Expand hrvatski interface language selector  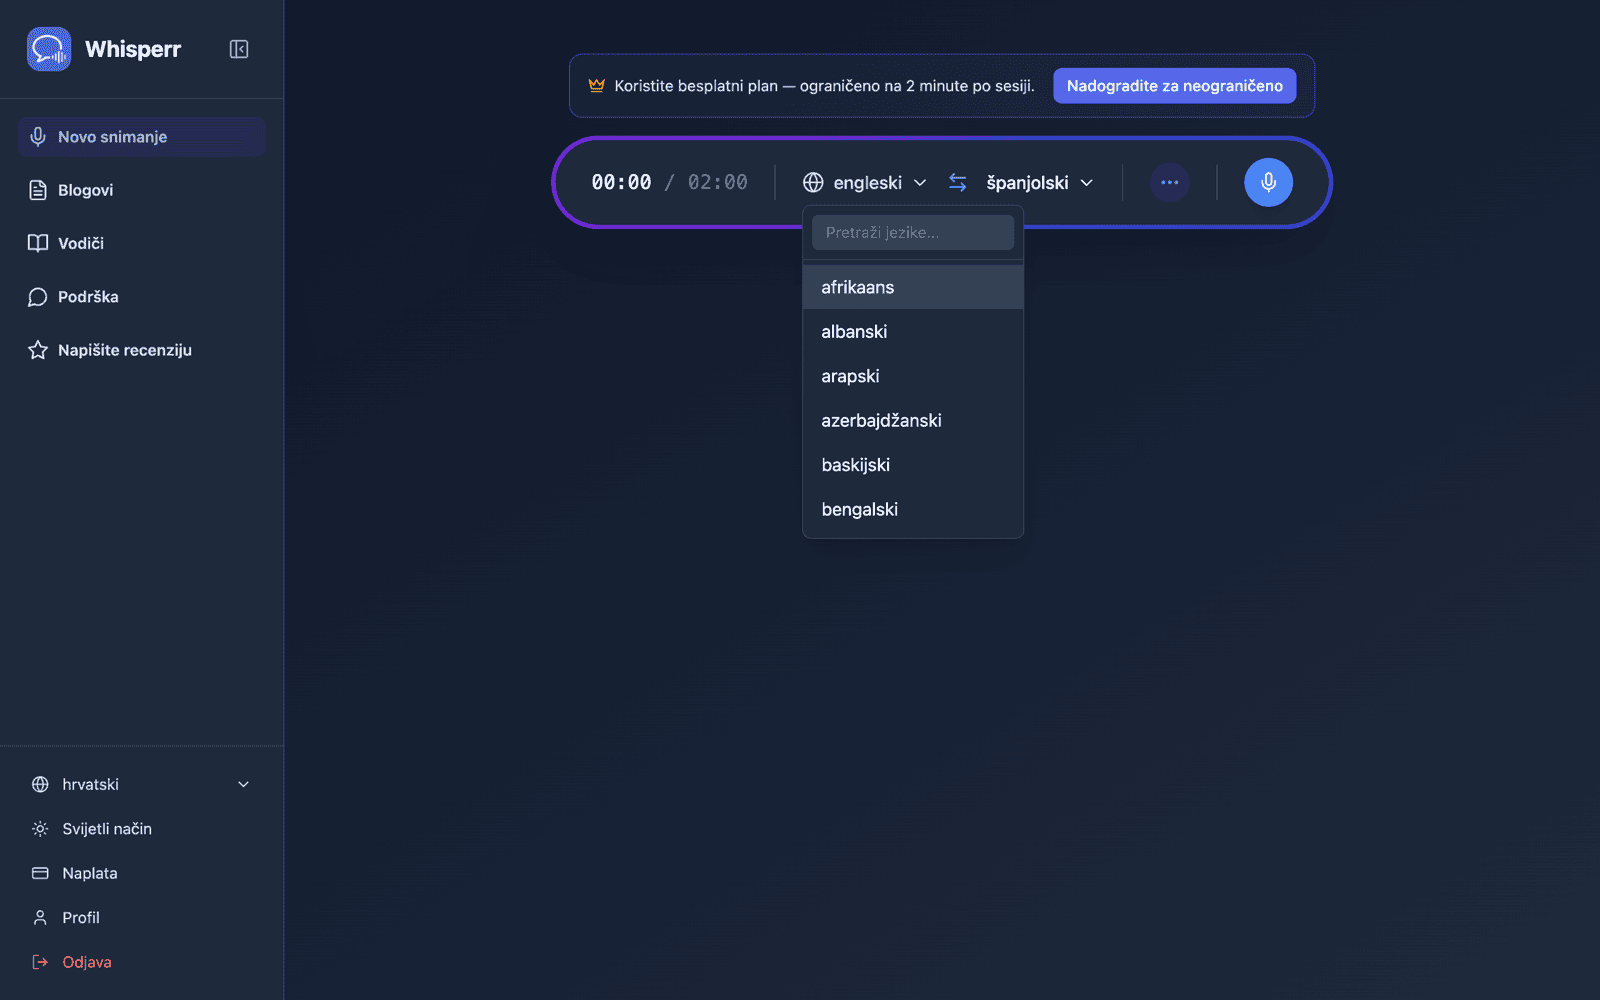pyautogui.click(x=141, y=784)
